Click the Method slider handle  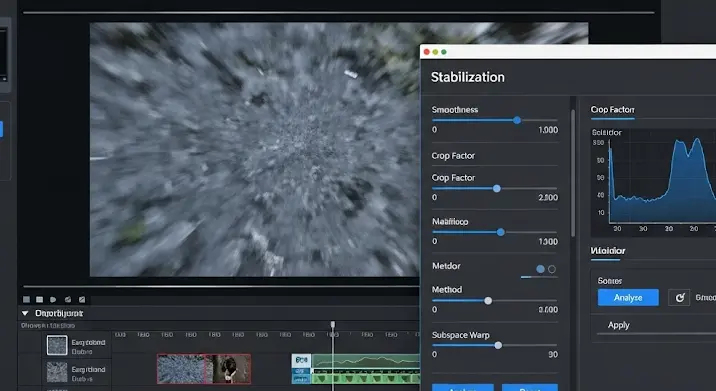pyautogui.click(x=488, y=301)
